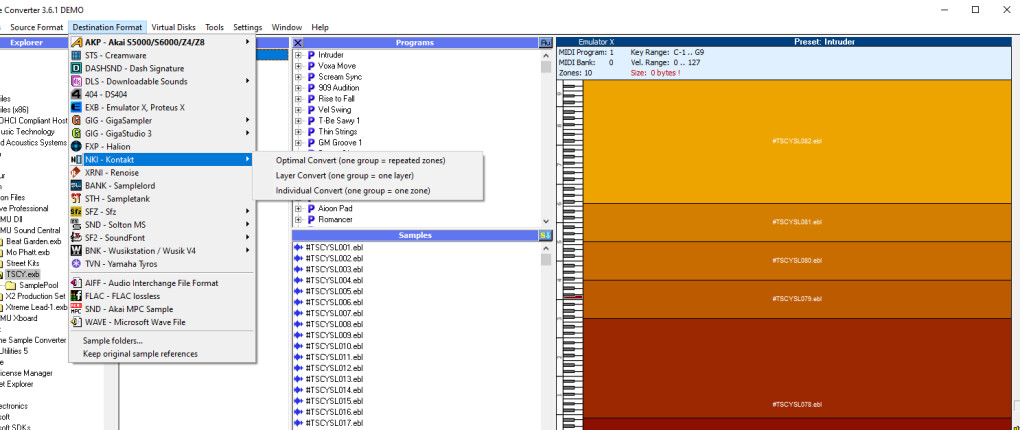The image size is (1020, 430).
Task: Select Individual Convert option
Action: tap(354, 190)
